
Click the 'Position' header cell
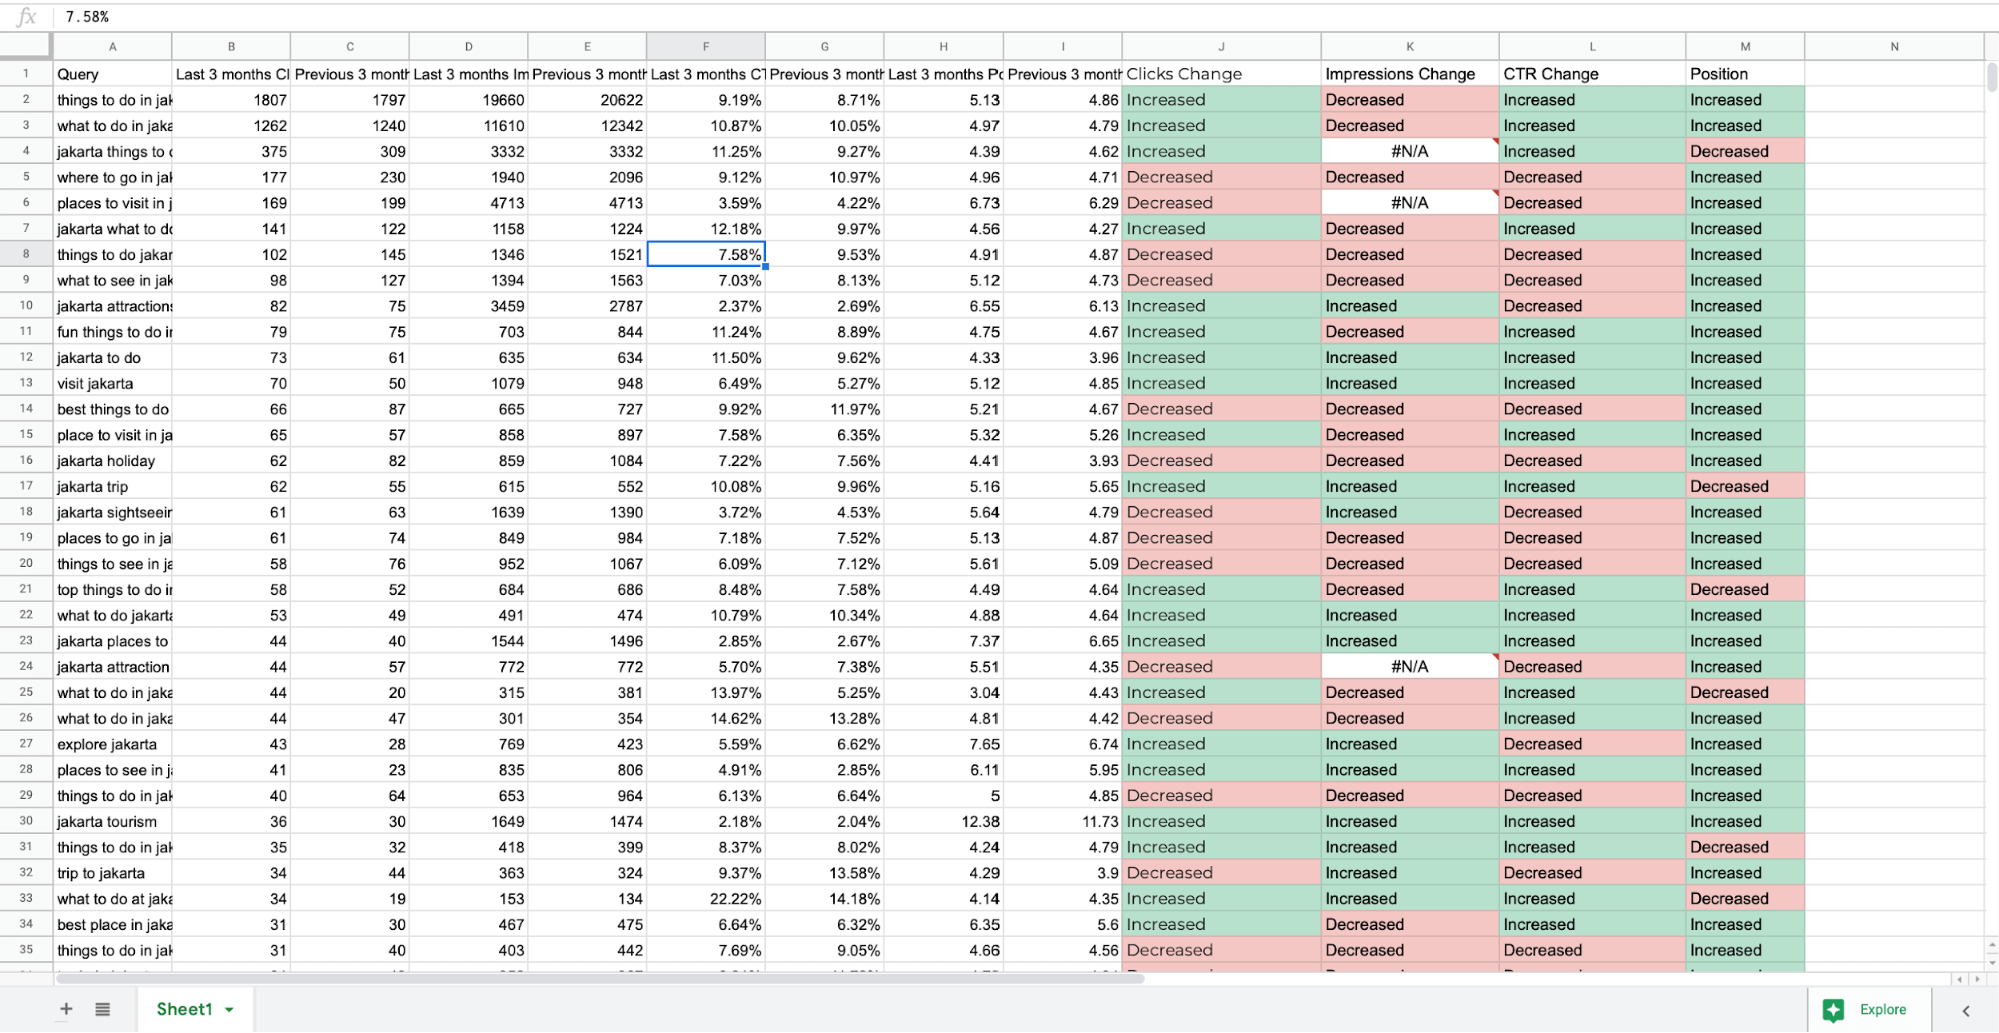tap(1745, 74)
